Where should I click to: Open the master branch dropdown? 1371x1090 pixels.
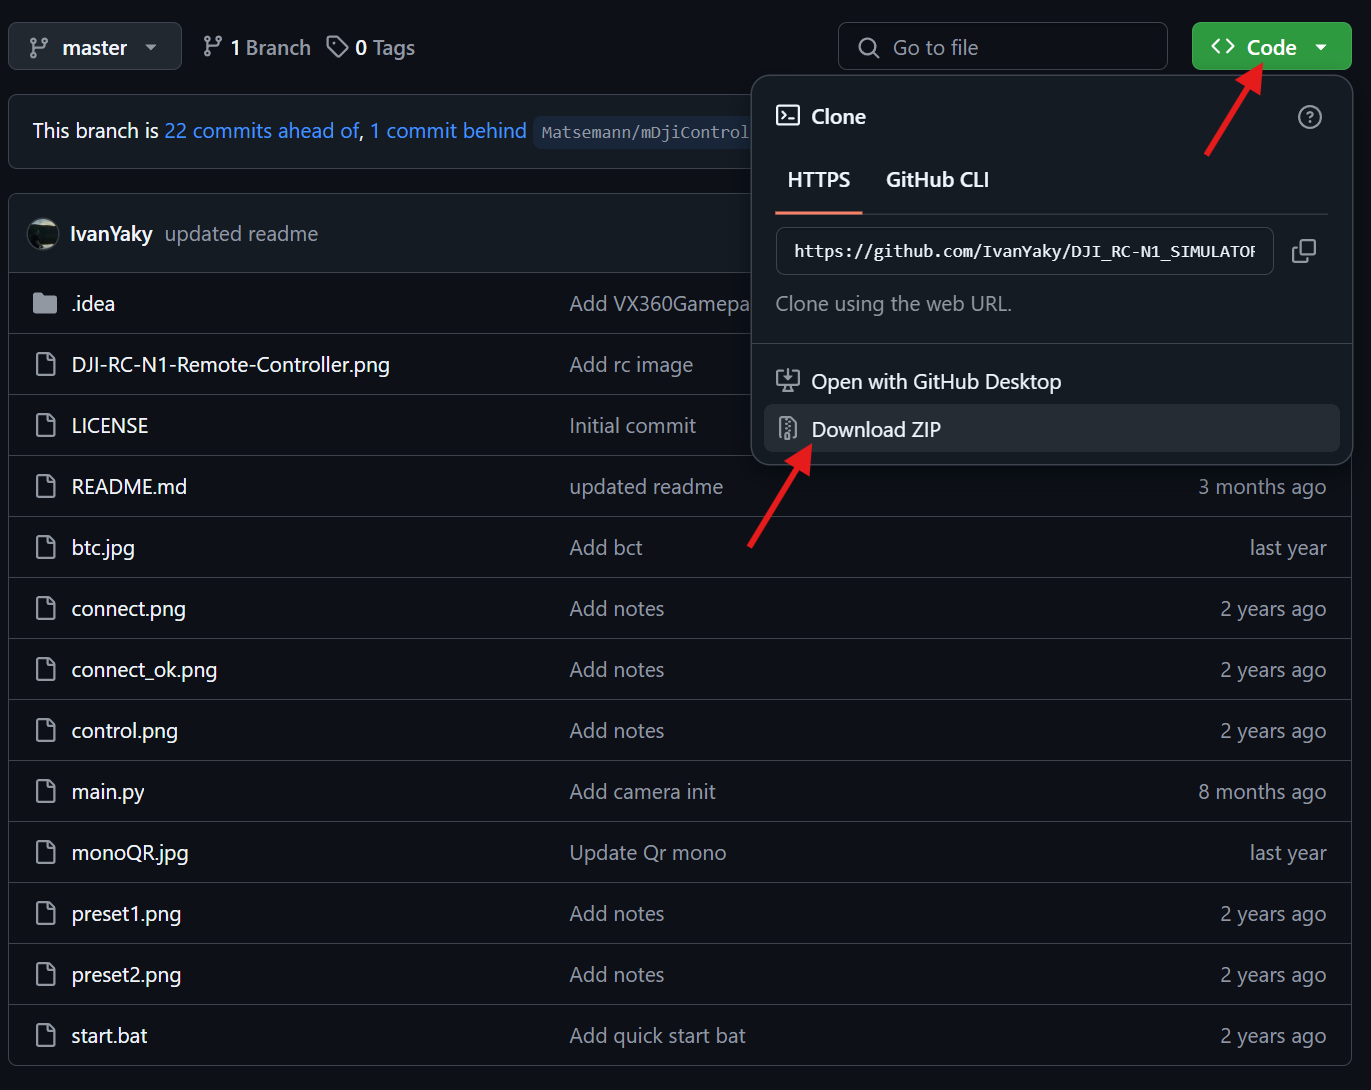95,47
